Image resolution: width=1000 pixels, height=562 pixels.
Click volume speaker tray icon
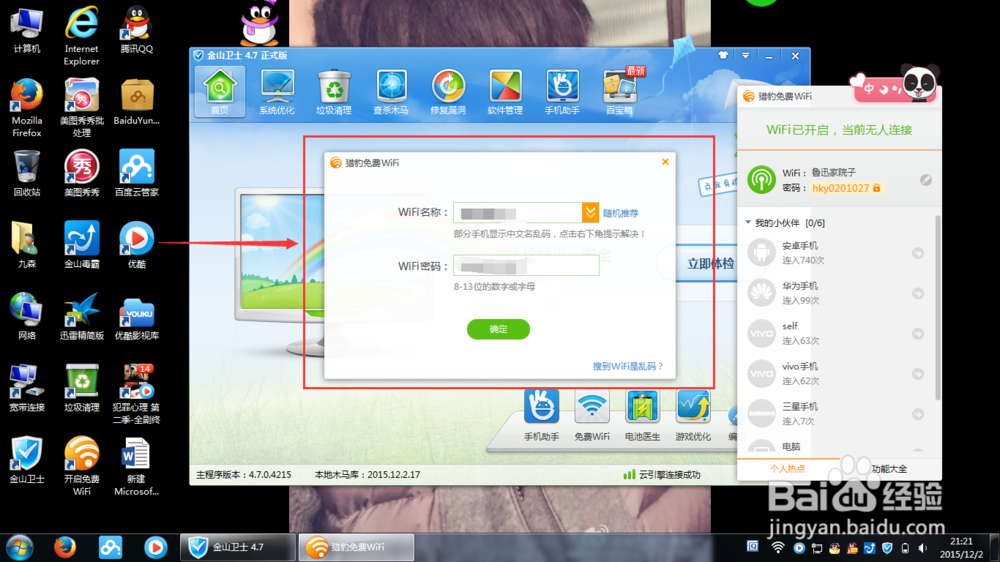tap(923, 548)
